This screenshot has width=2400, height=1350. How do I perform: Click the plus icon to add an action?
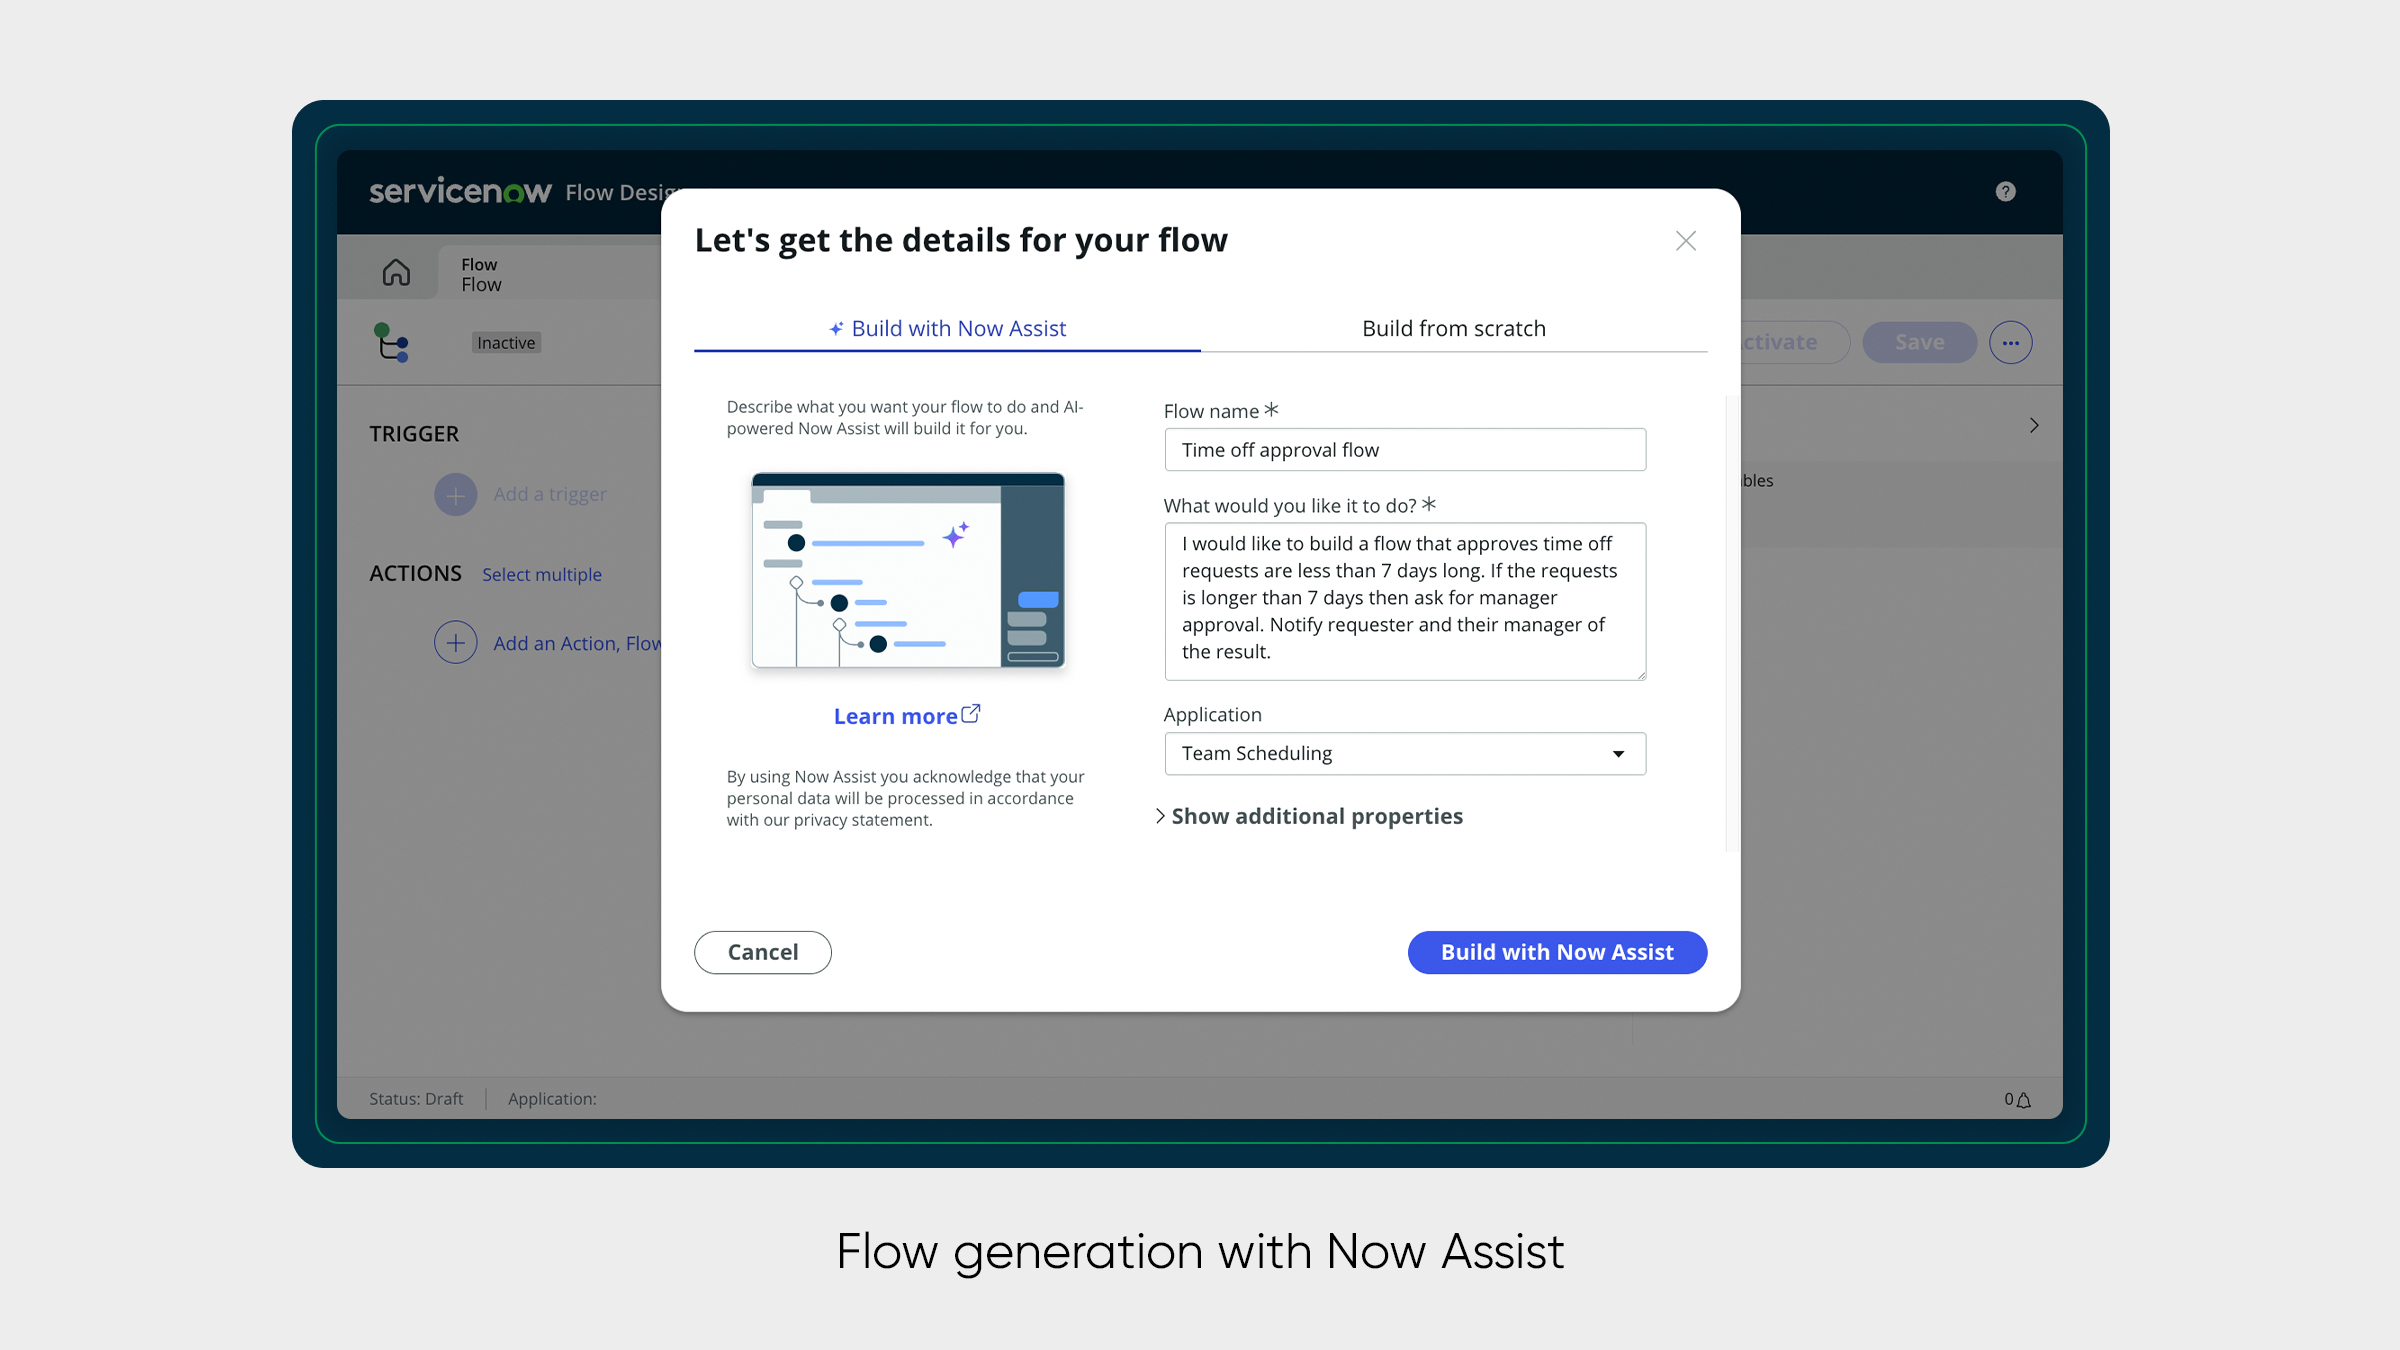click(455, 643)
